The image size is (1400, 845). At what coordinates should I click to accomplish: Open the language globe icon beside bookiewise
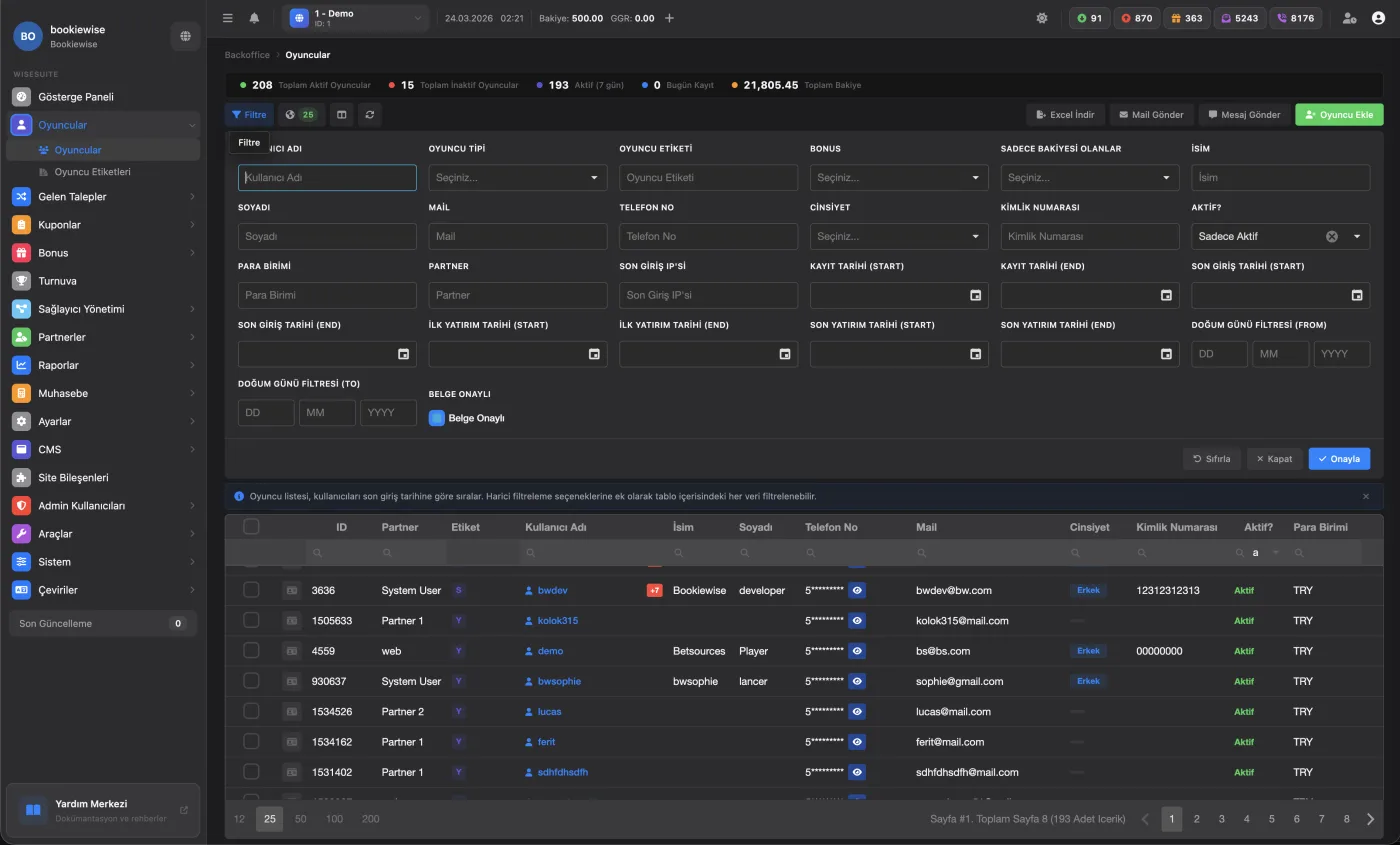pos(185,36)
